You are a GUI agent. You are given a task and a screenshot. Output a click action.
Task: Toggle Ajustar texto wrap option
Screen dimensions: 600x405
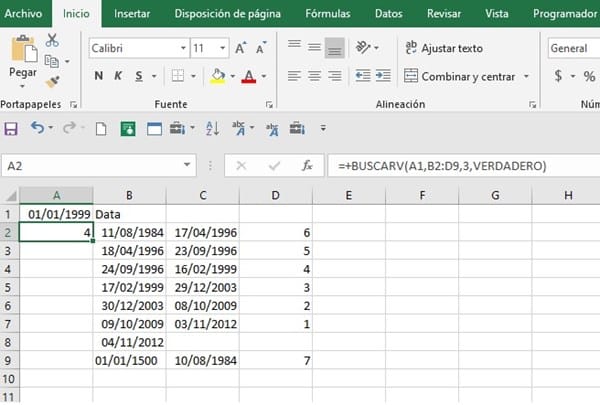444,48
